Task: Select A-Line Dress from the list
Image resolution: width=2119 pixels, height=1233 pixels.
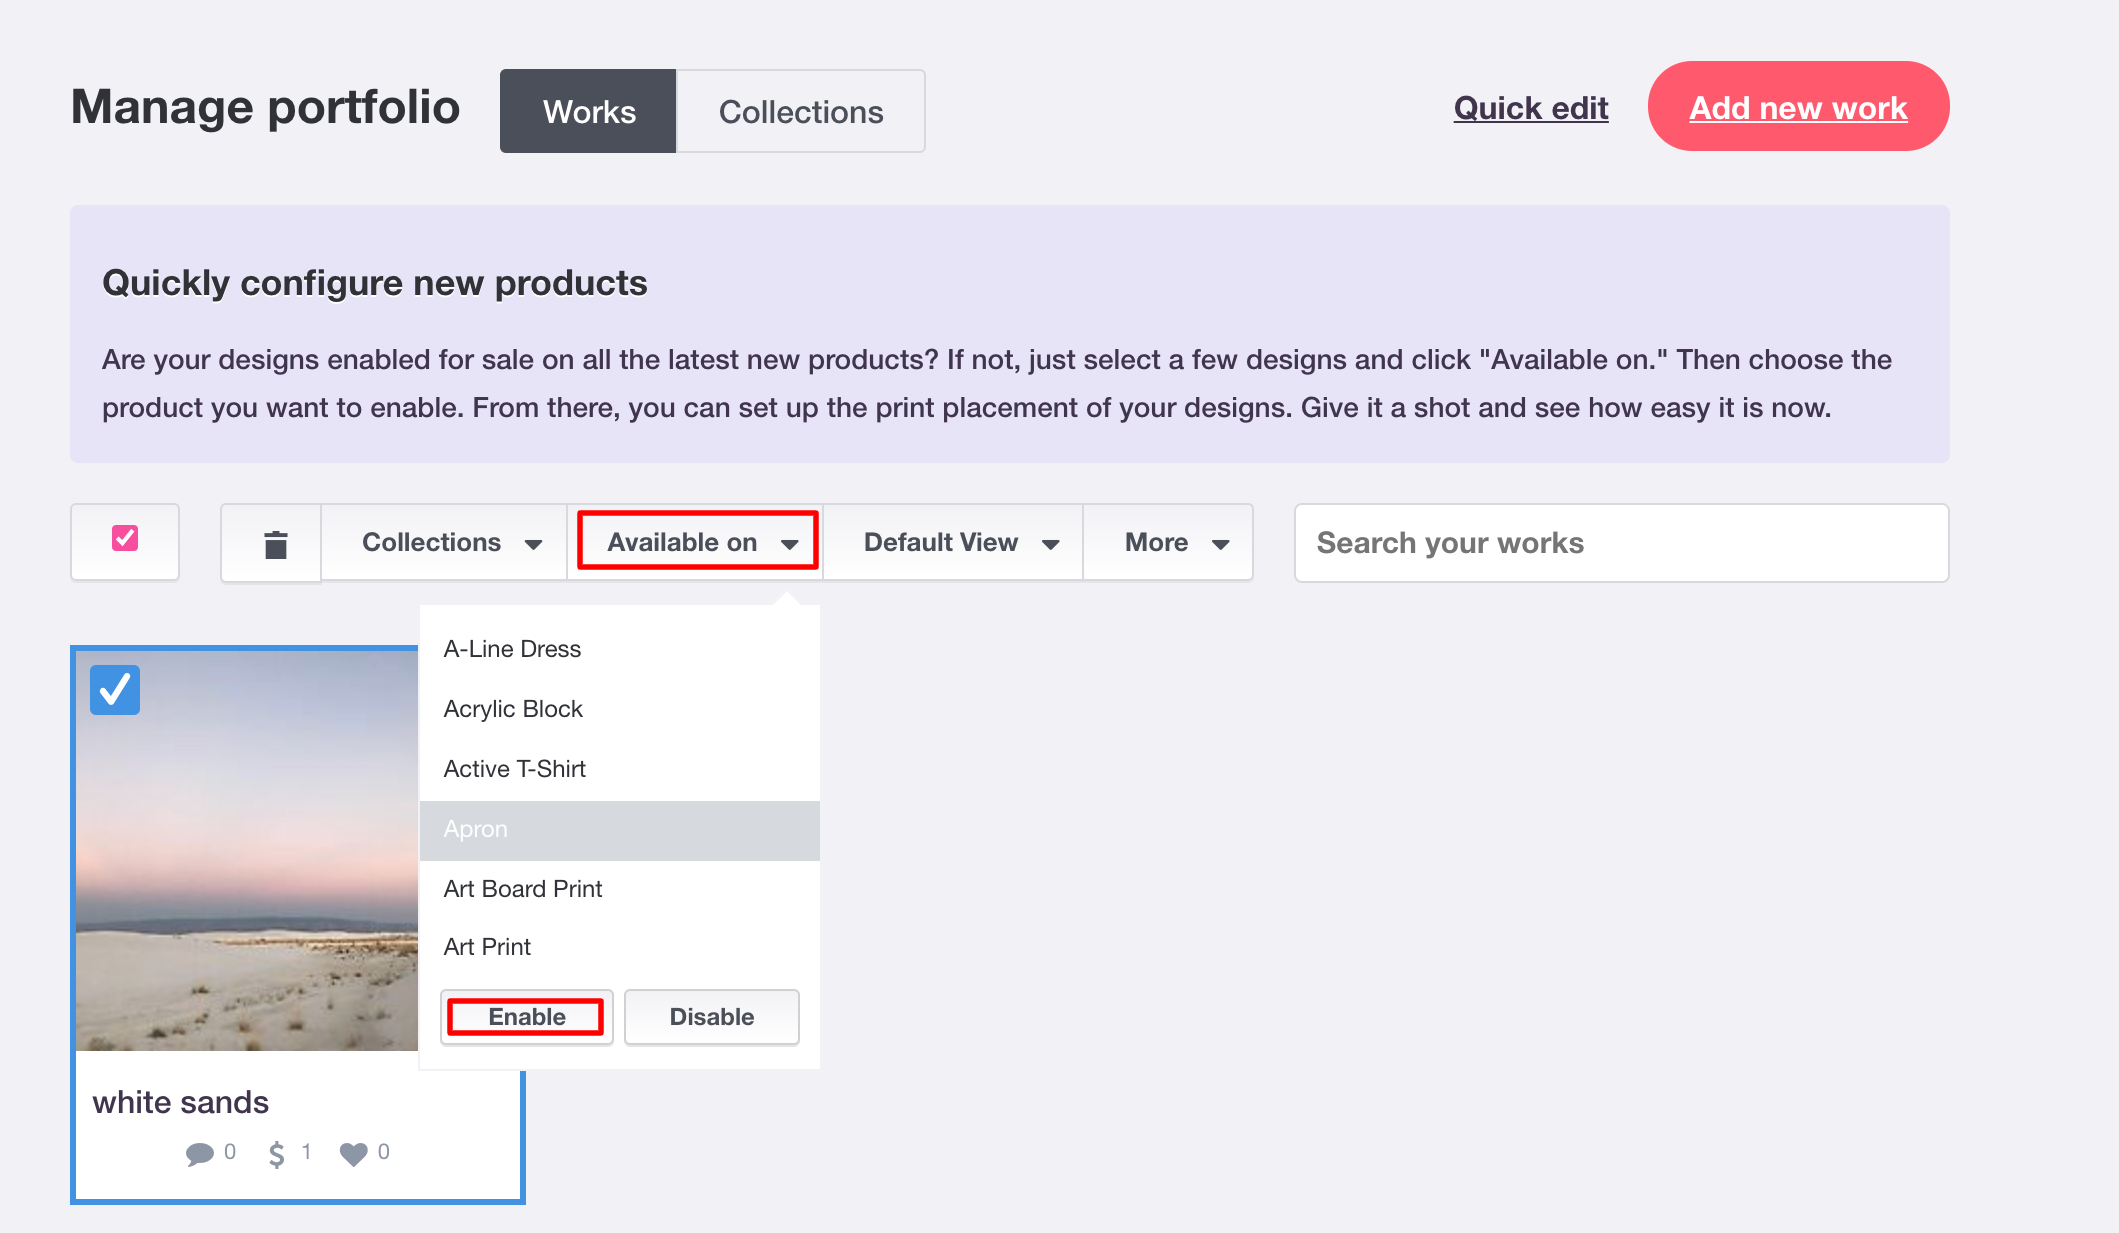Action: 620,649
